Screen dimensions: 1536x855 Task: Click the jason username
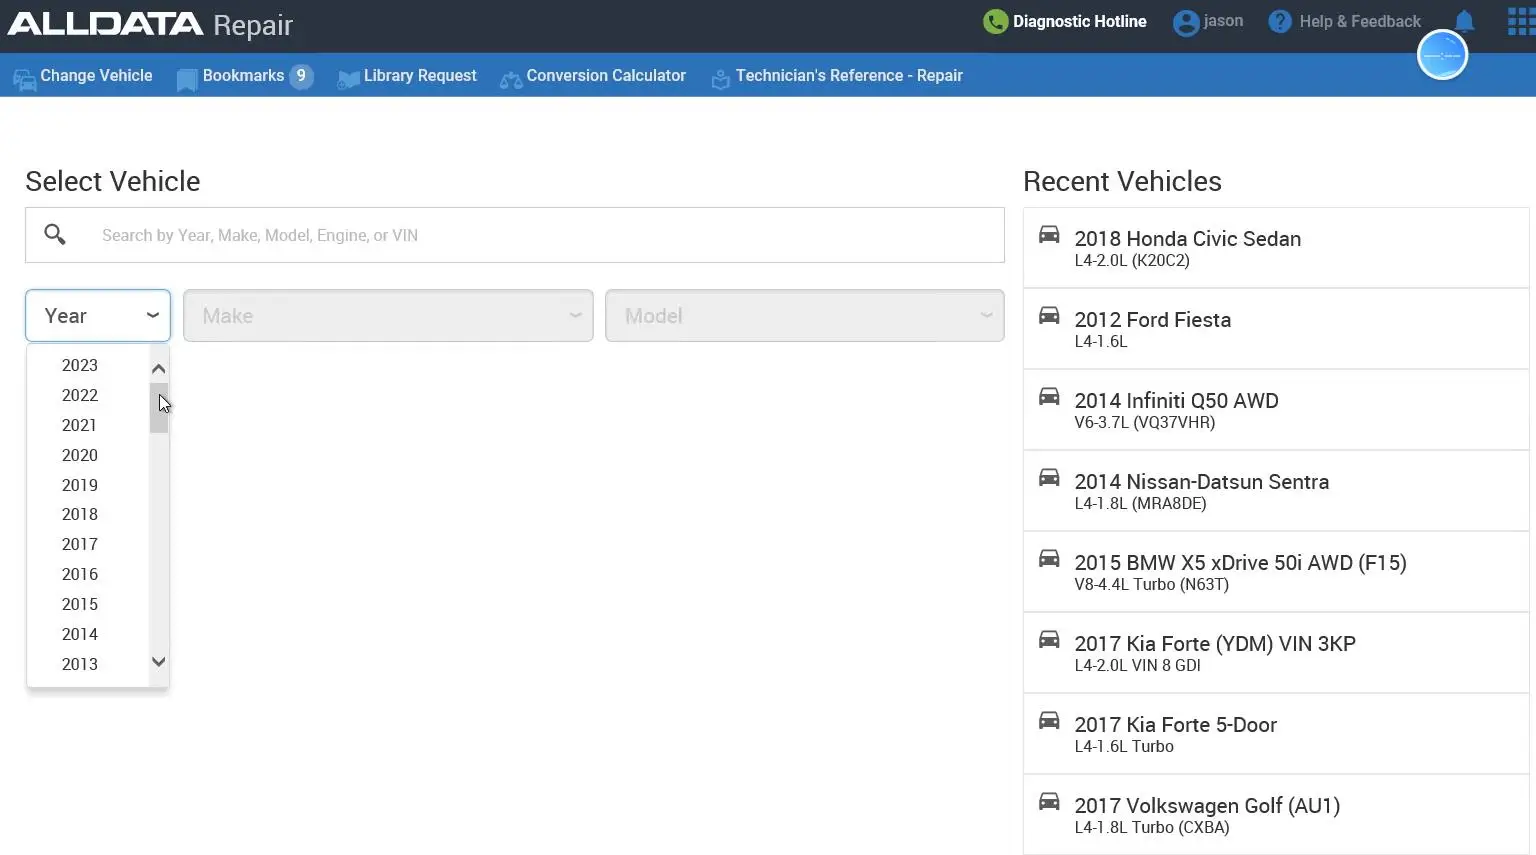1223,21
